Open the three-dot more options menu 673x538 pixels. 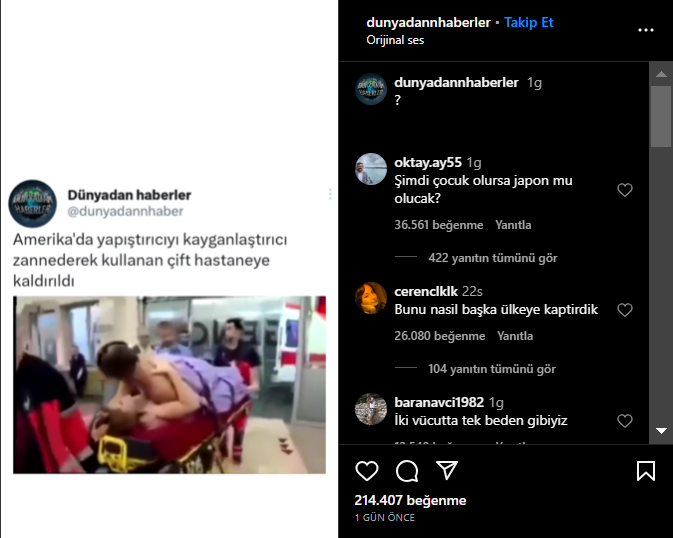646,30
